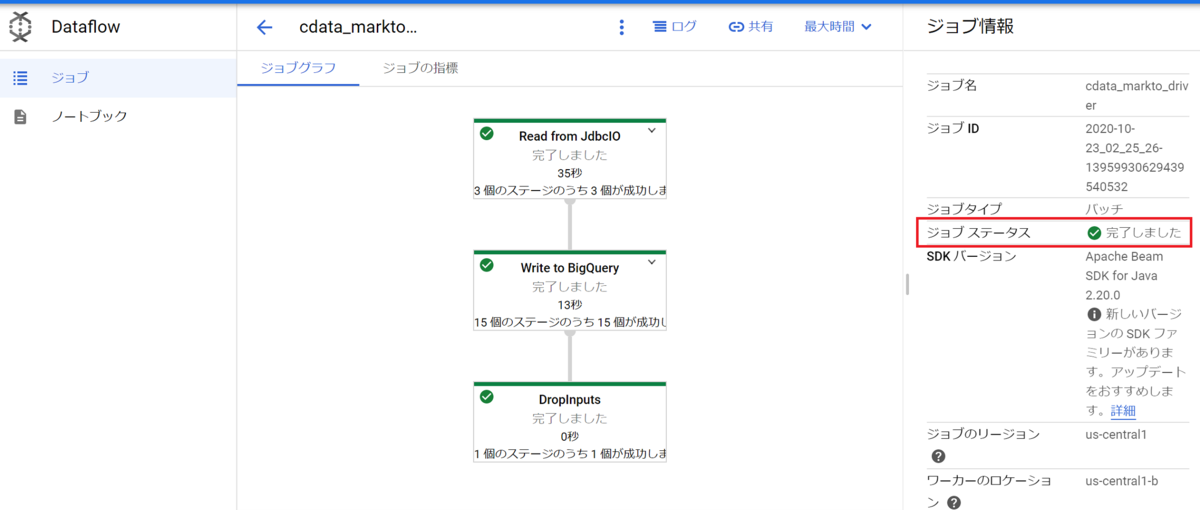Click the us-central1-b worker location value

tap(1122, 481)
